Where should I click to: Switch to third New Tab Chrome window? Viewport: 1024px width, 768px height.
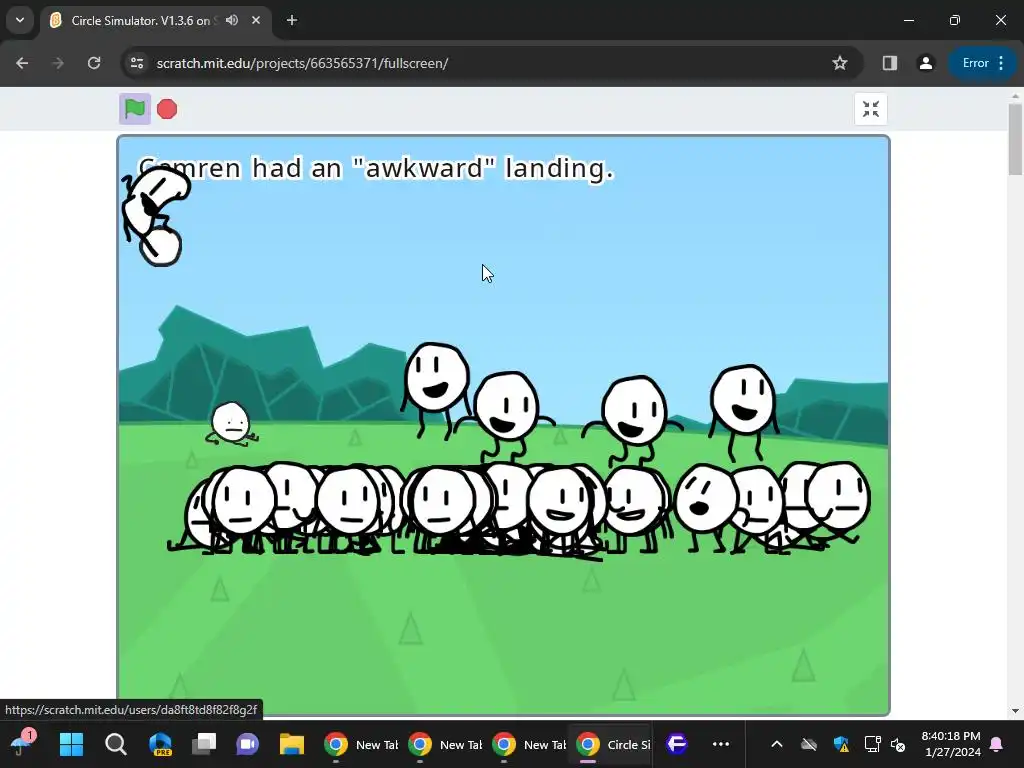(x=529, y=744)
